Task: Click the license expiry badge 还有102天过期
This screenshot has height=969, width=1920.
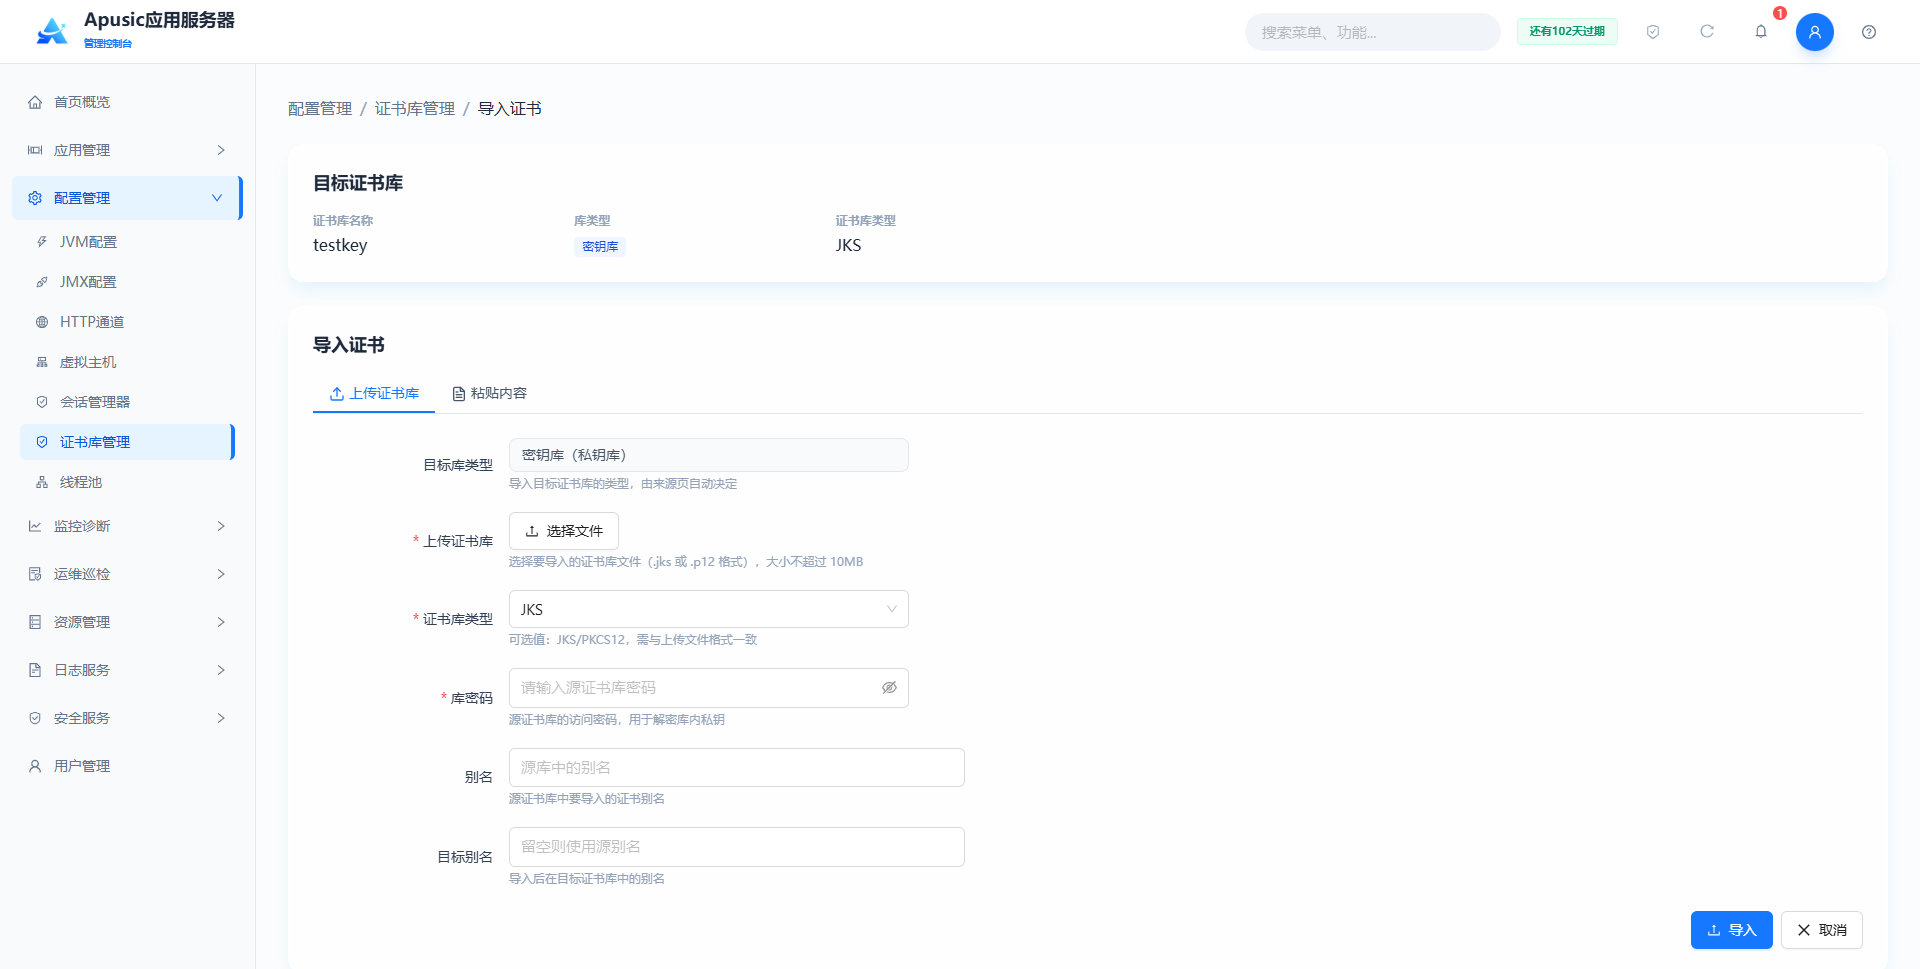Action: coord(1567,32)
